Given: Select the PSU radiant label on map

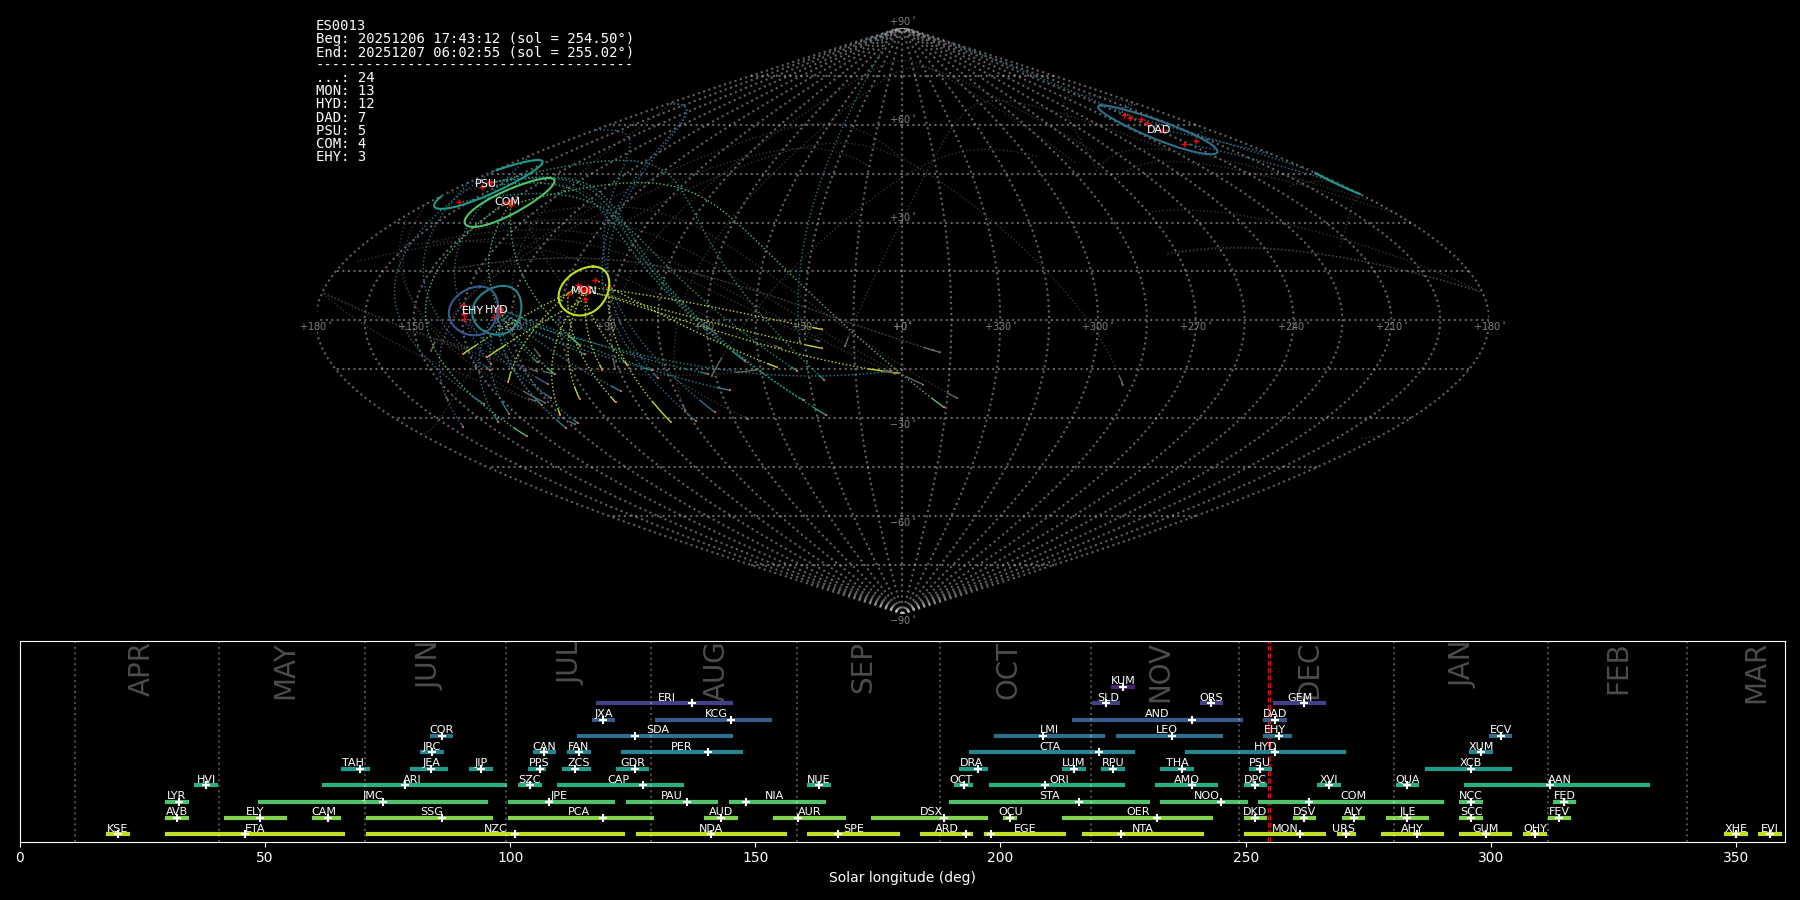Looking at the screenshot, I should pos(485,184).
